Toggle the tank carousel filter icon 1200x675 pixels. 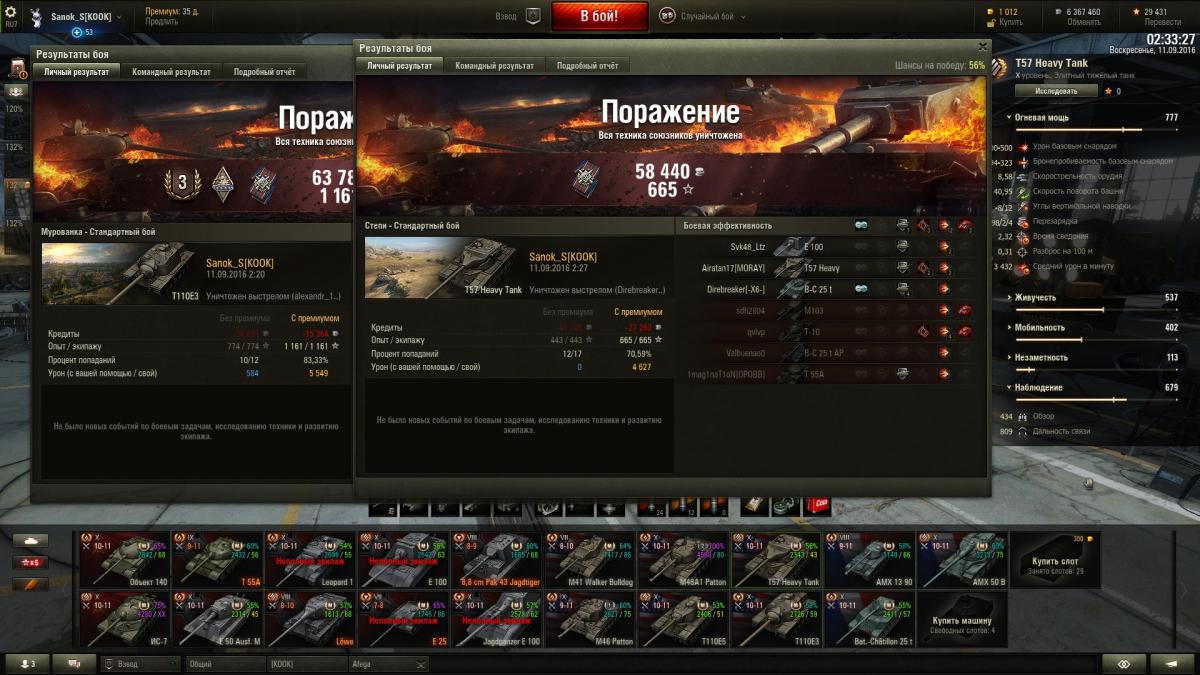pyautogui.click(x=30, y=540)
